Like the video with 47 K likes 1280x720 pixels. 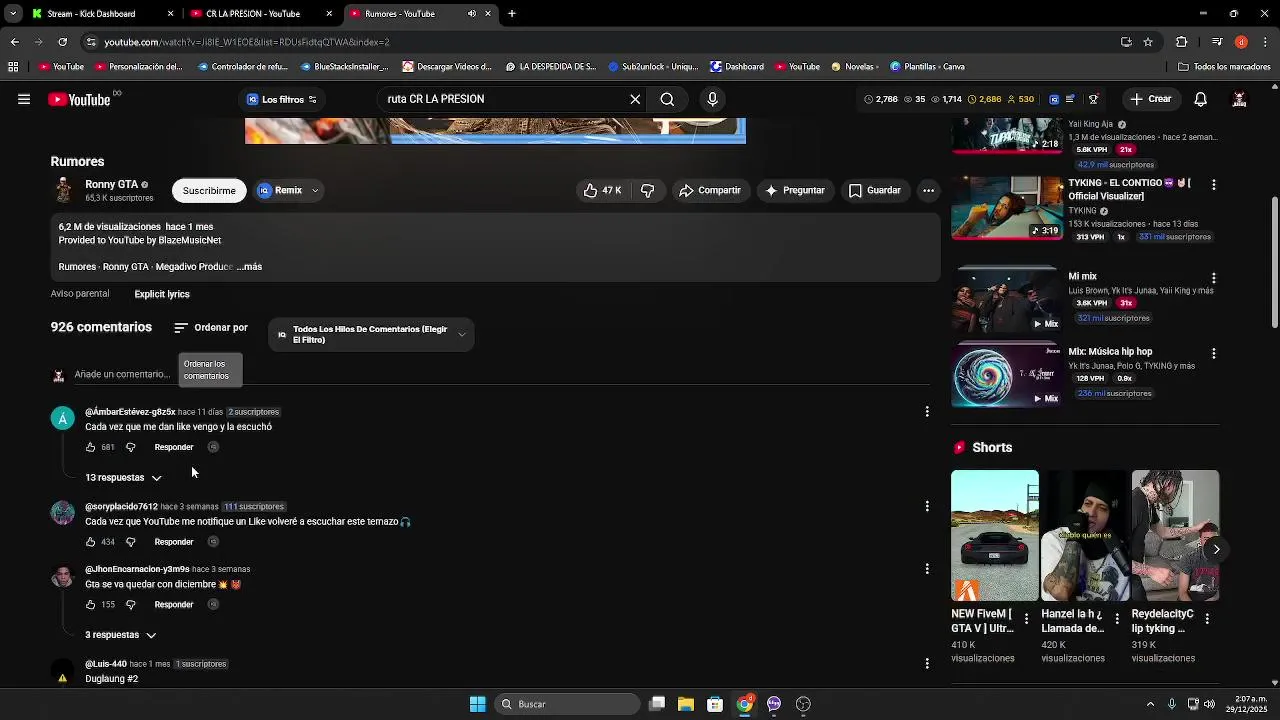[x=602, y=190]
